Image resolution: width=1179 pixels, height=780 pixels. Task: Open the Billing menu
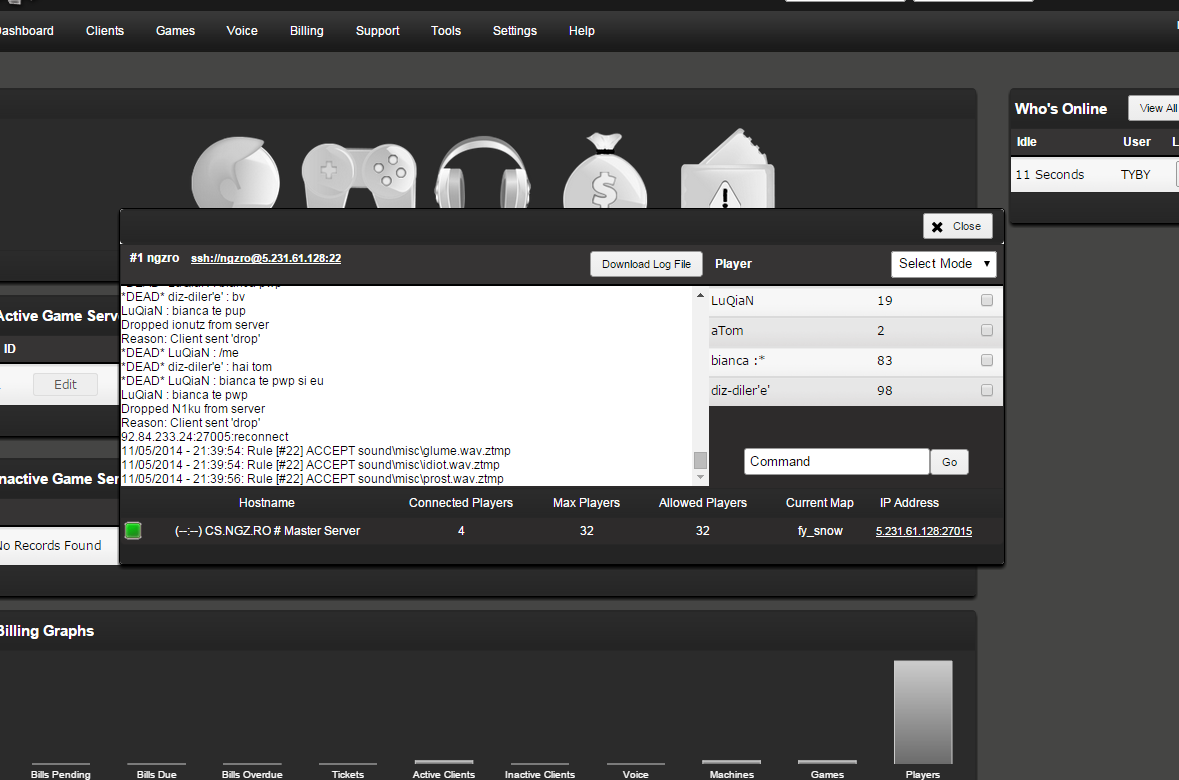(307, 31)
